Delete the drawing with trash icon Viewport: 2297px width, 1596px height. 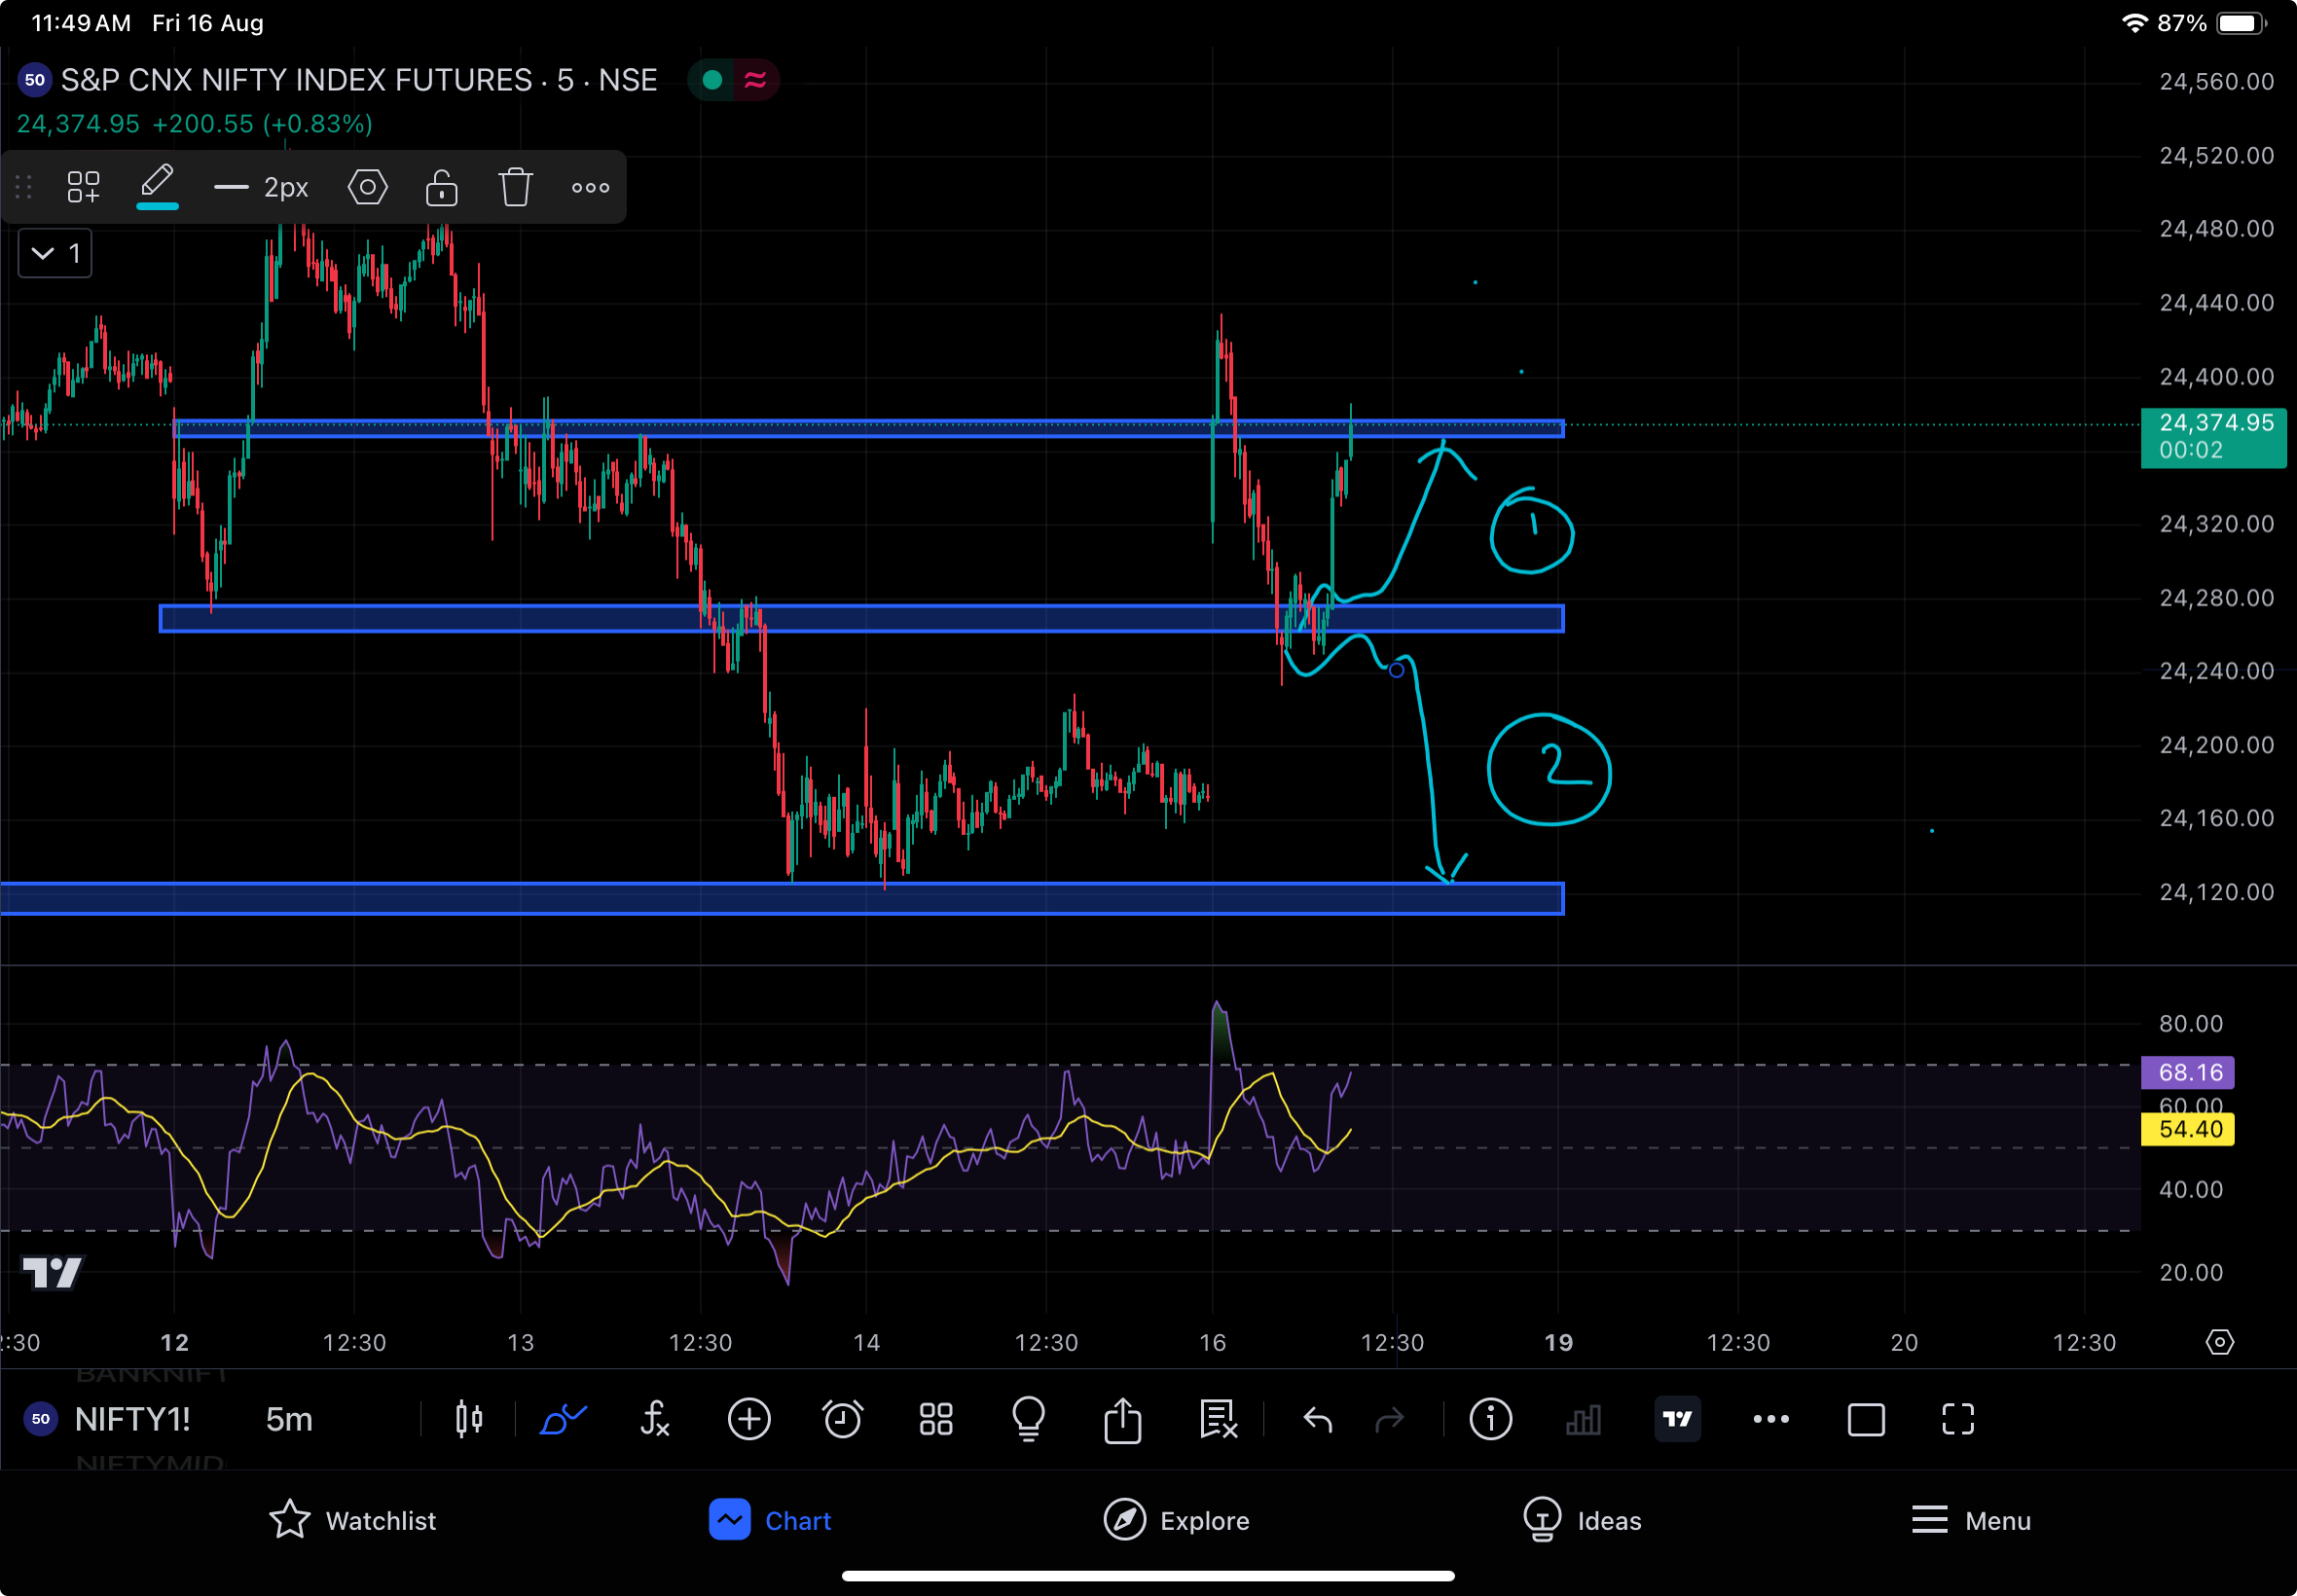pos(515,187)
